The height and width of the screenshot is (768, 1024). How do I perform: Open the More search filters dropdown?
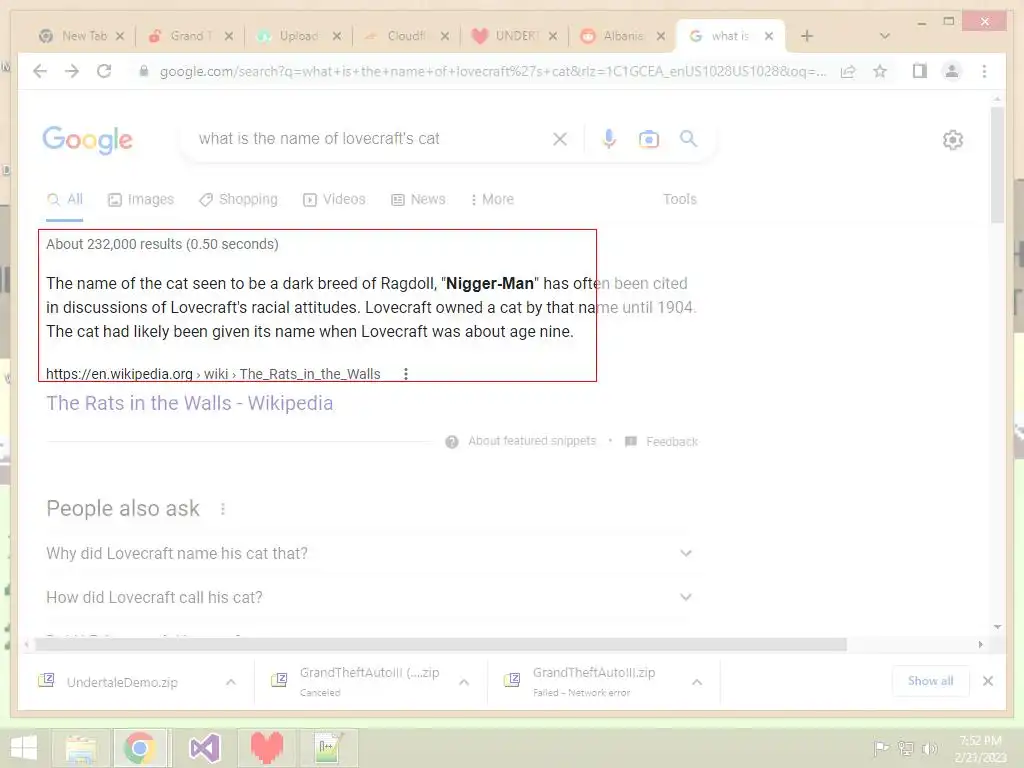[492, 199]
